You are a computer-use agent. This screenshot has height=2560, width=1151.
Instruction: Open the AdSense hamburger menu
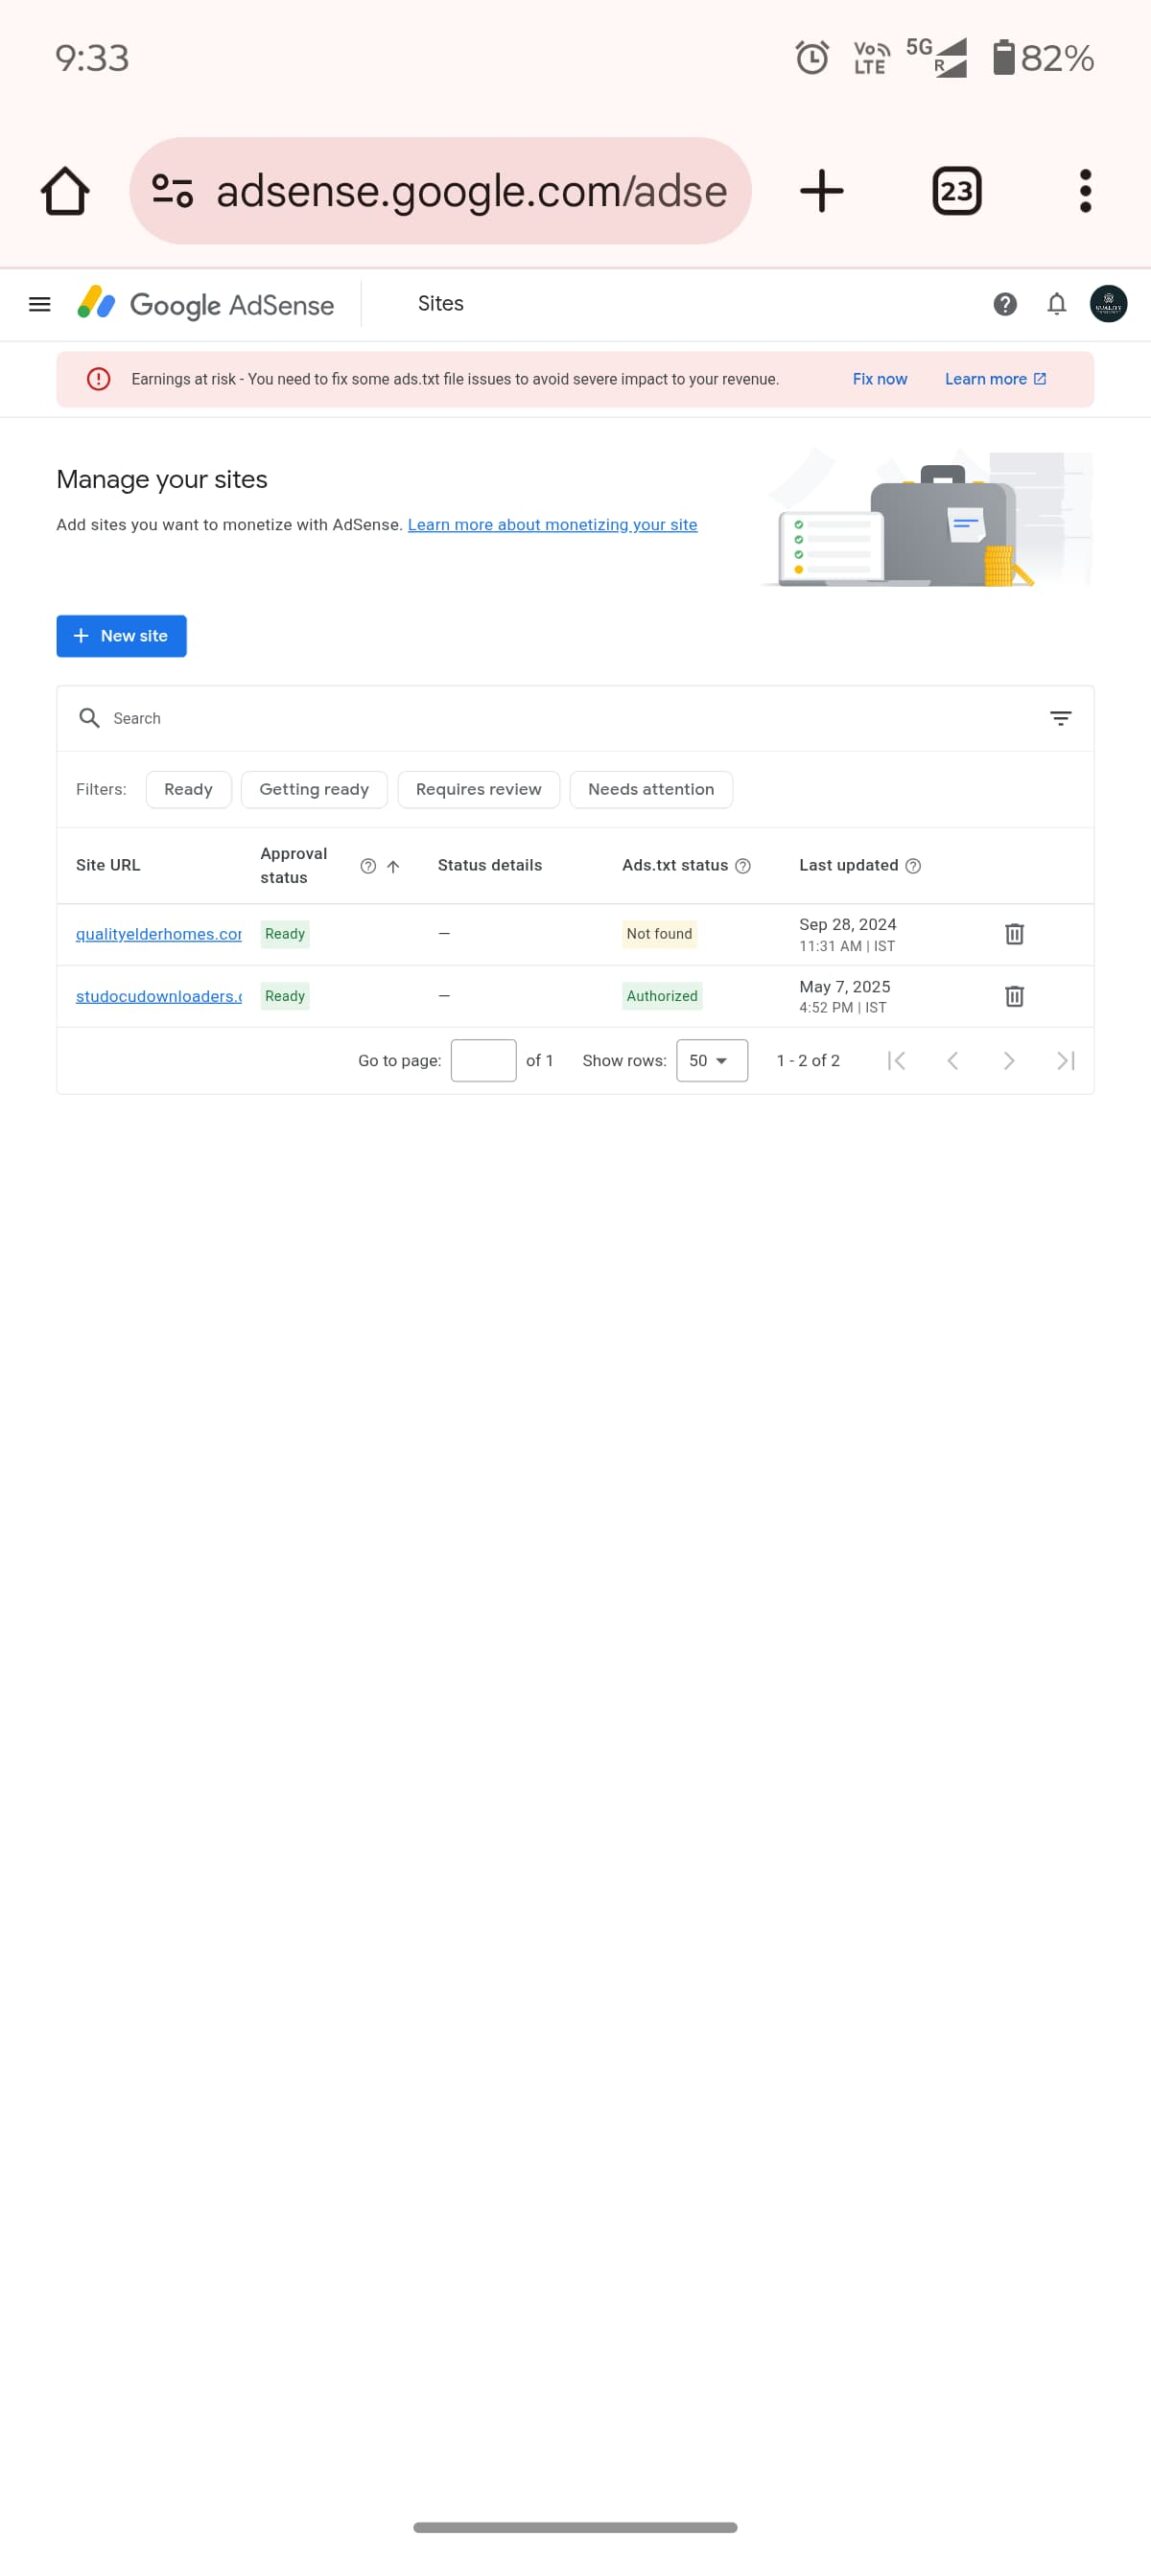(40, 304)
